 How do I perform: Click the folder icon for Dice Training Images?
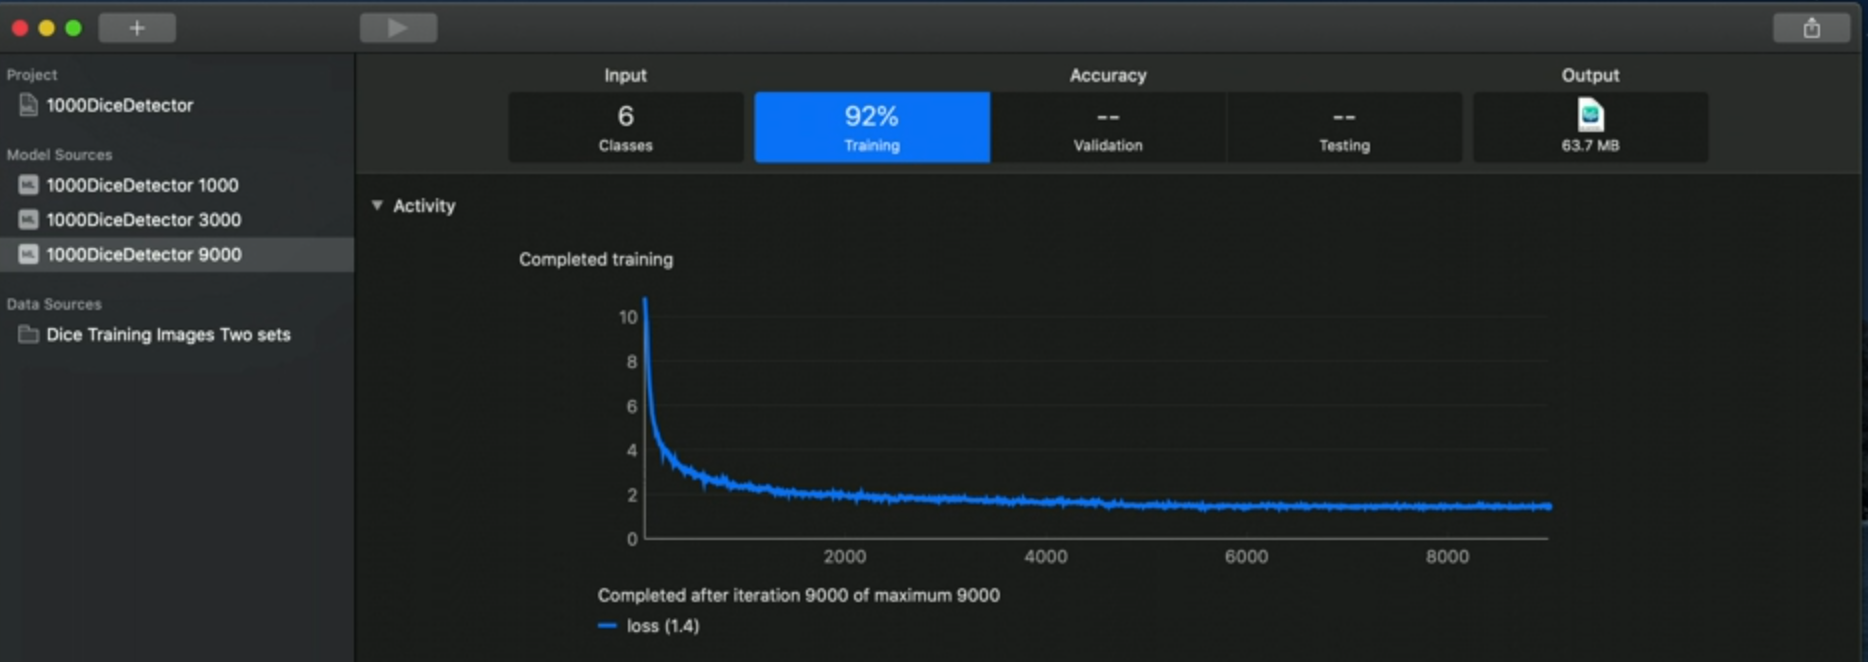[28, 335]
